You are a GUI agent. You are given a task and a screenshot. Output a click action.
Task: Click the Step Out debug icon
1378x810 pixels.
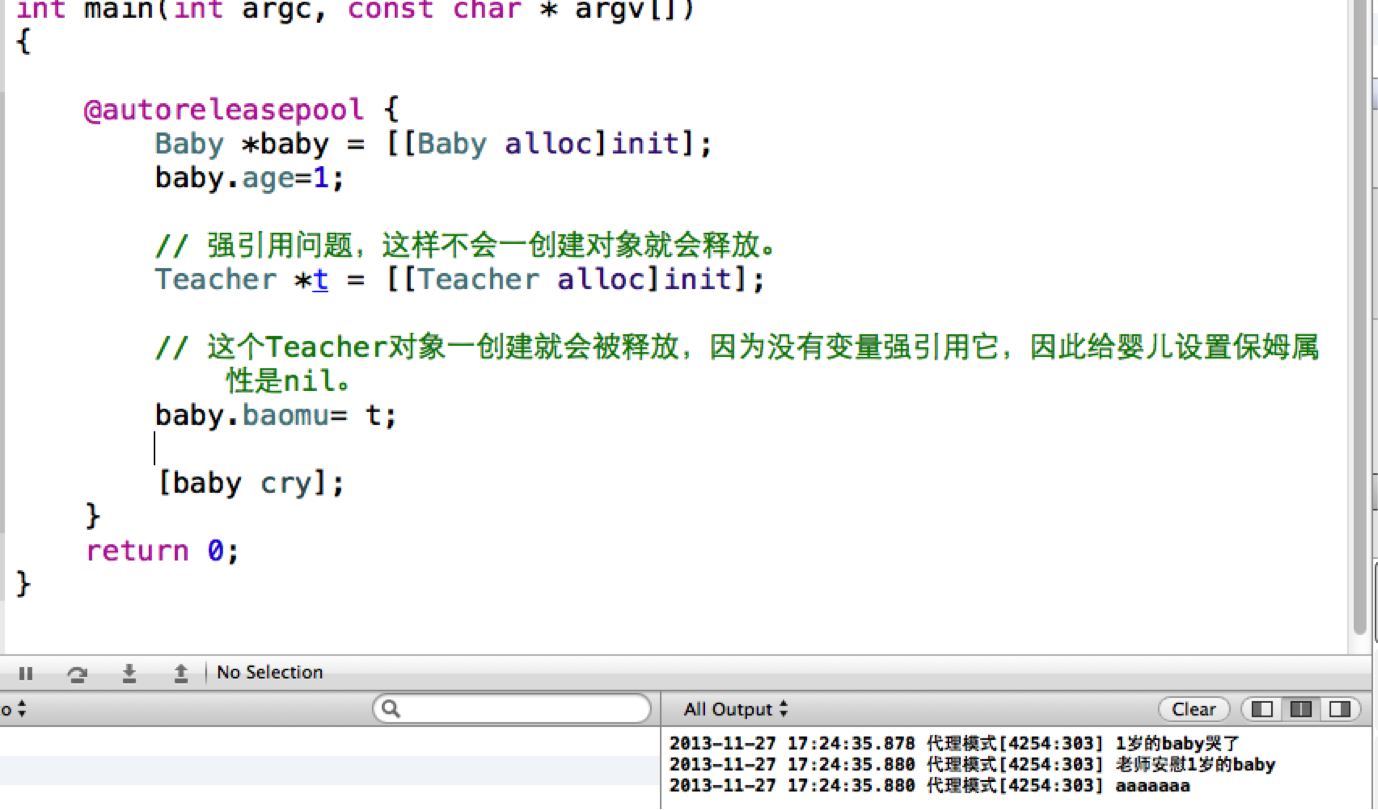point(181,673)
